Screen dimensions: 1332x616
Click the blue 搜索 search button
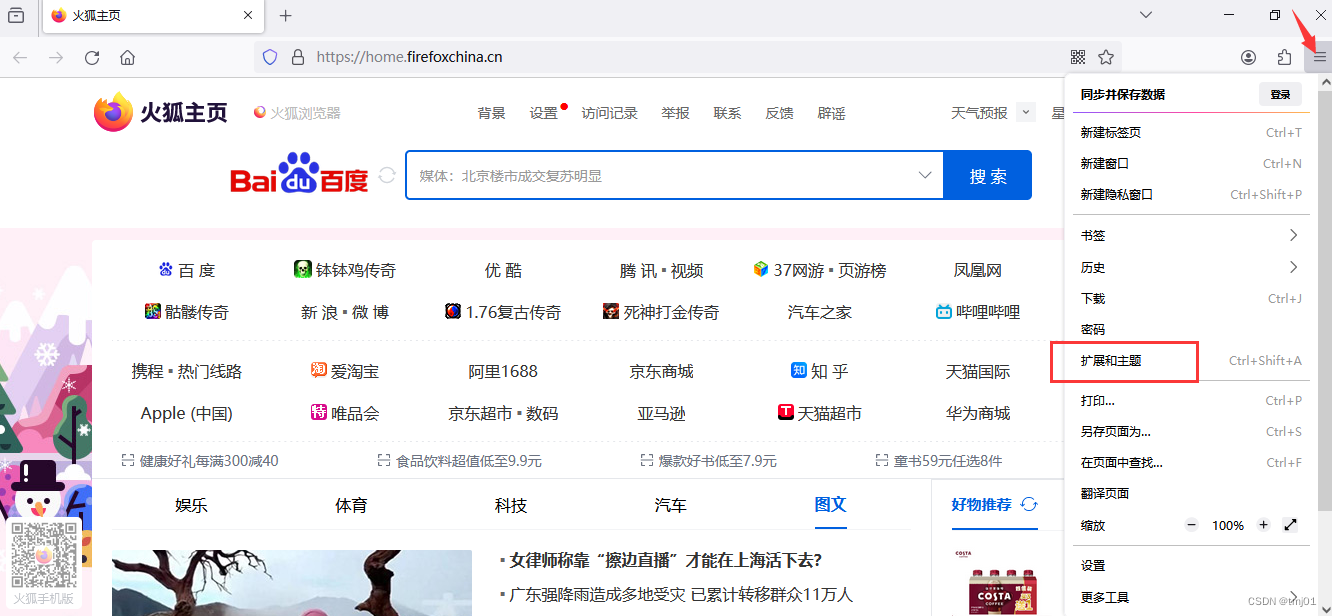[x=988, y=176]
